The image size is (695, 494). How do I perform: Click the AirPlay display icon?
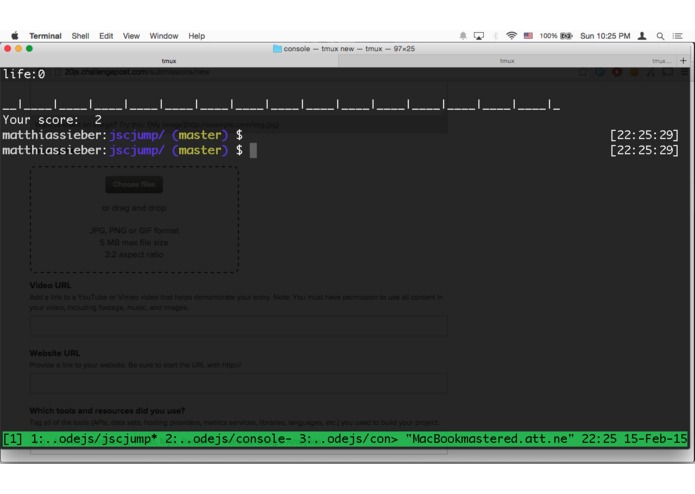[479, 36]
